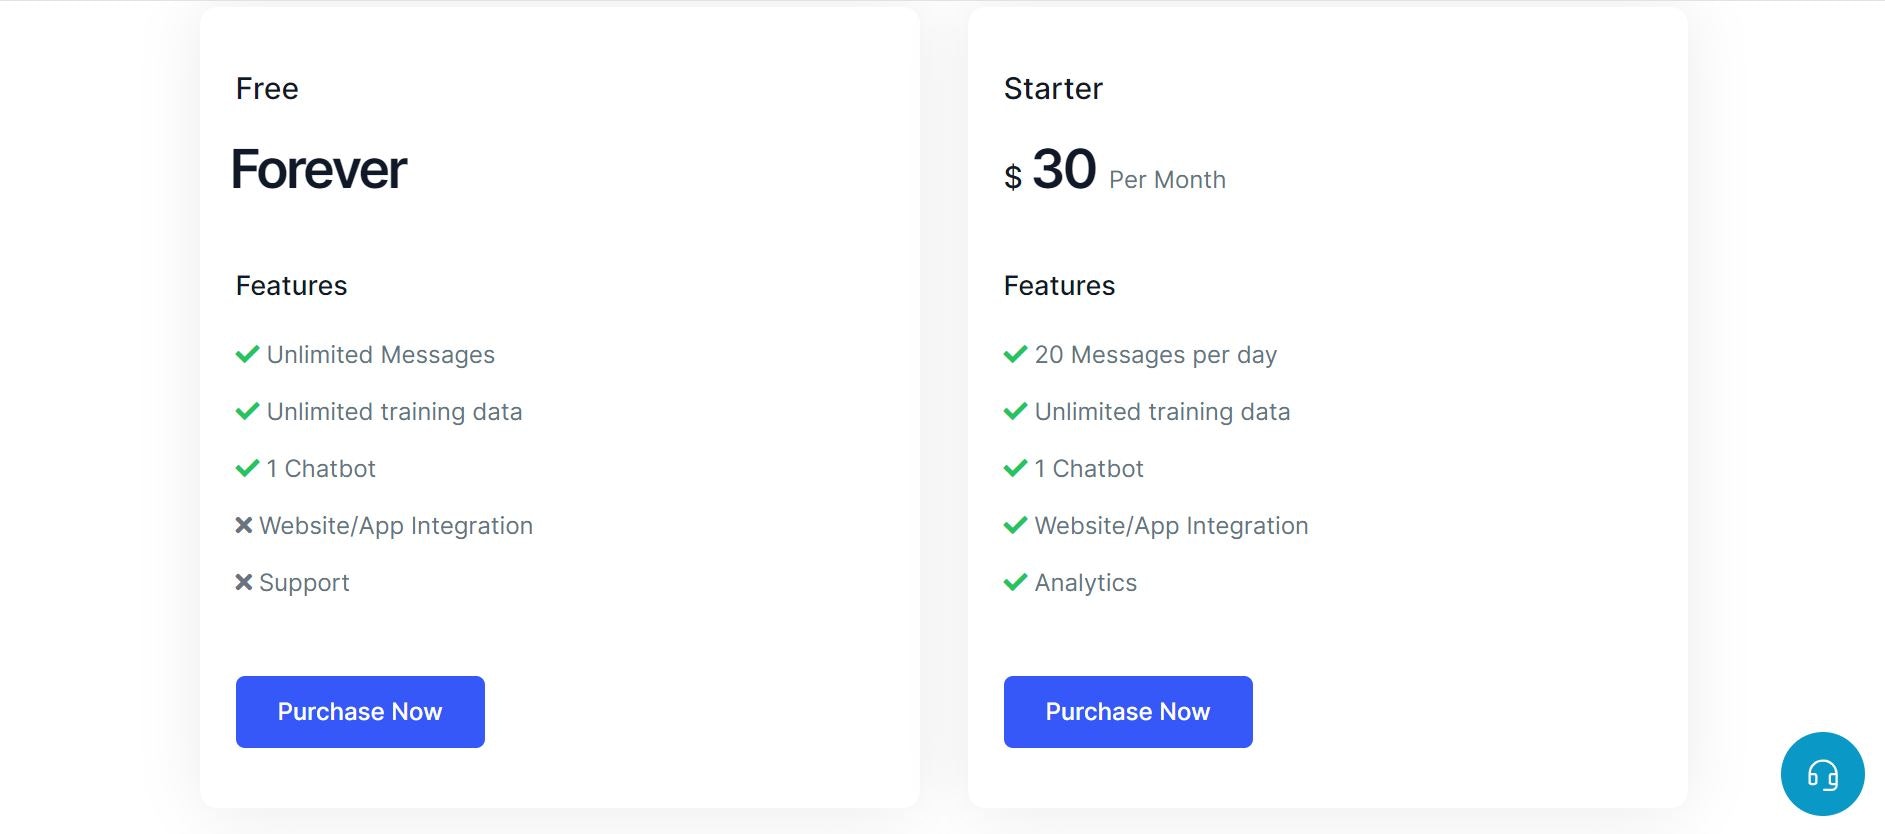Click Starter plan's 1 Chatbot checkmark

point(1015,468)
